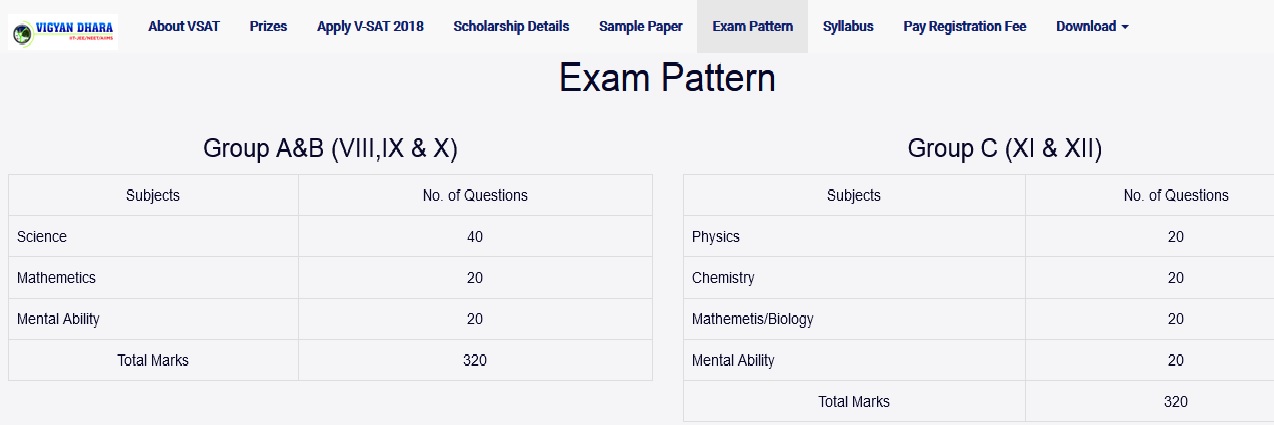The height and width of the screenshot is (425, 1274).
Task: Open the Syllabus page
Action: (848, 26)
